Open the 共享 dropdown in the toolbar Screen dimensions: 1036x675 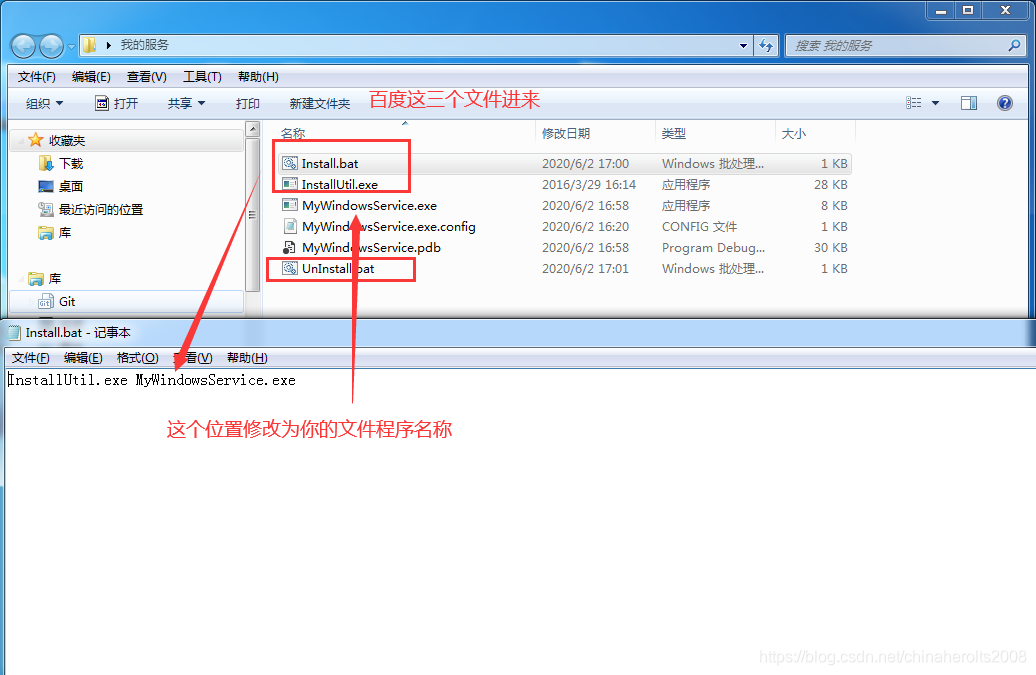pos(186,104)
